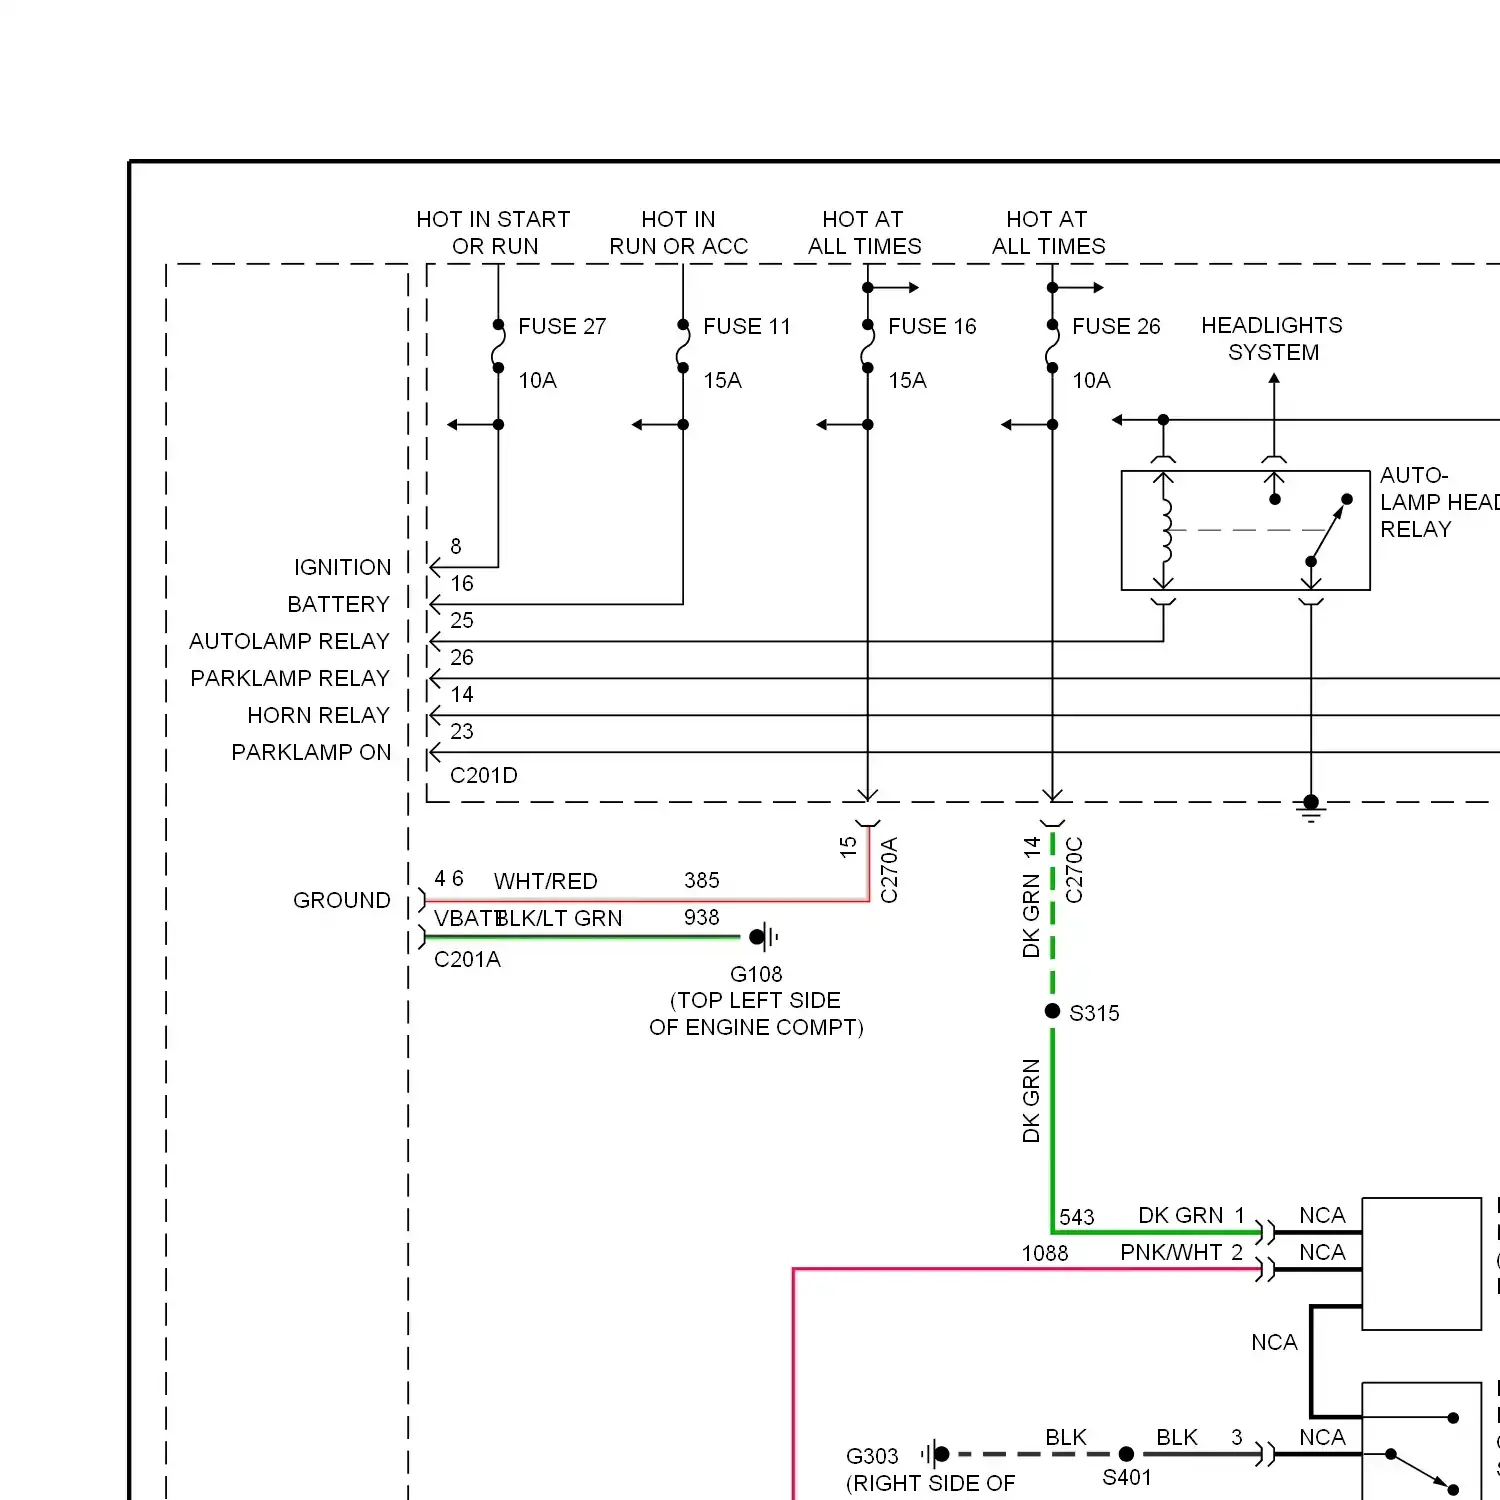Click the G108 label text

[x=757, y=975]
